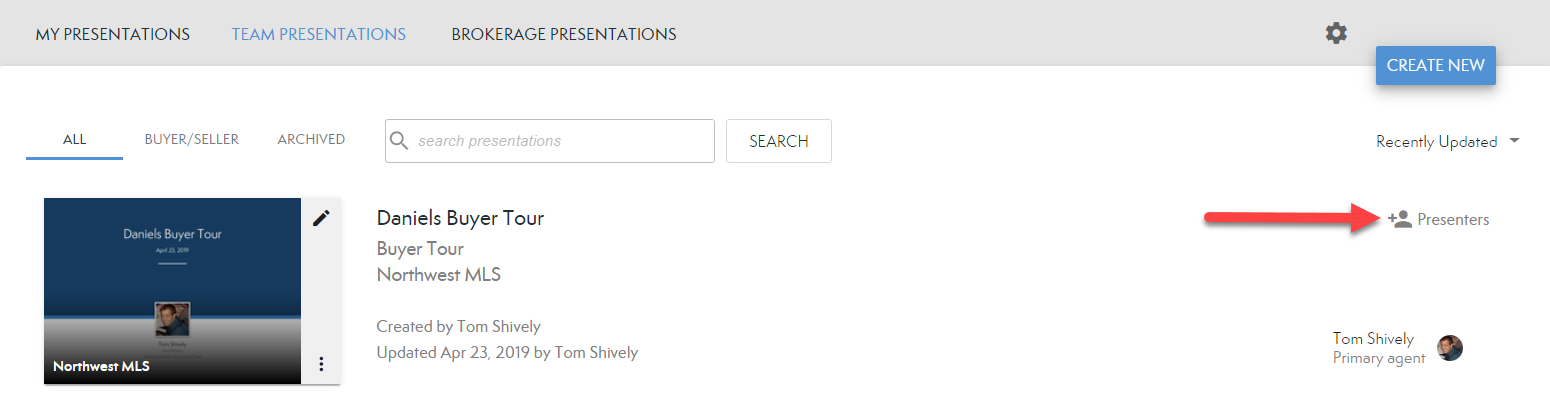Click the add Presenters person icon
This screenshot has height=407, width=1550.
pos(1400,219)
